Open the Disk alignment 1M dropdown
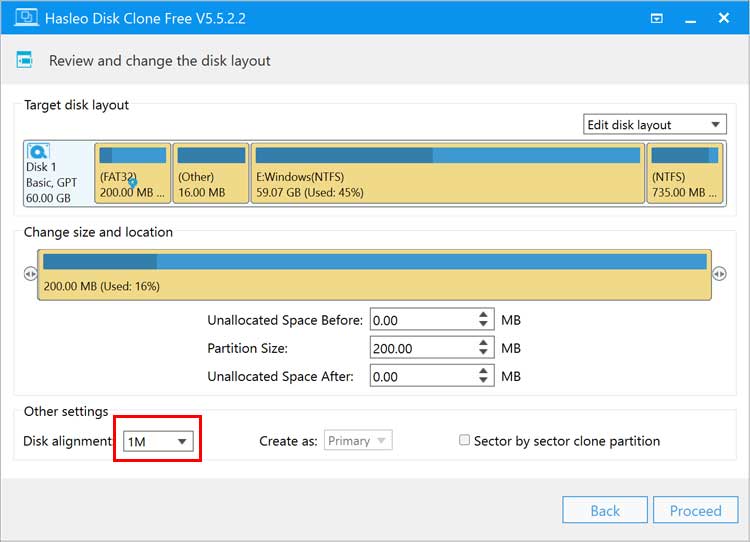This screenshot has width=750, height=542. (x=158, y=441)
